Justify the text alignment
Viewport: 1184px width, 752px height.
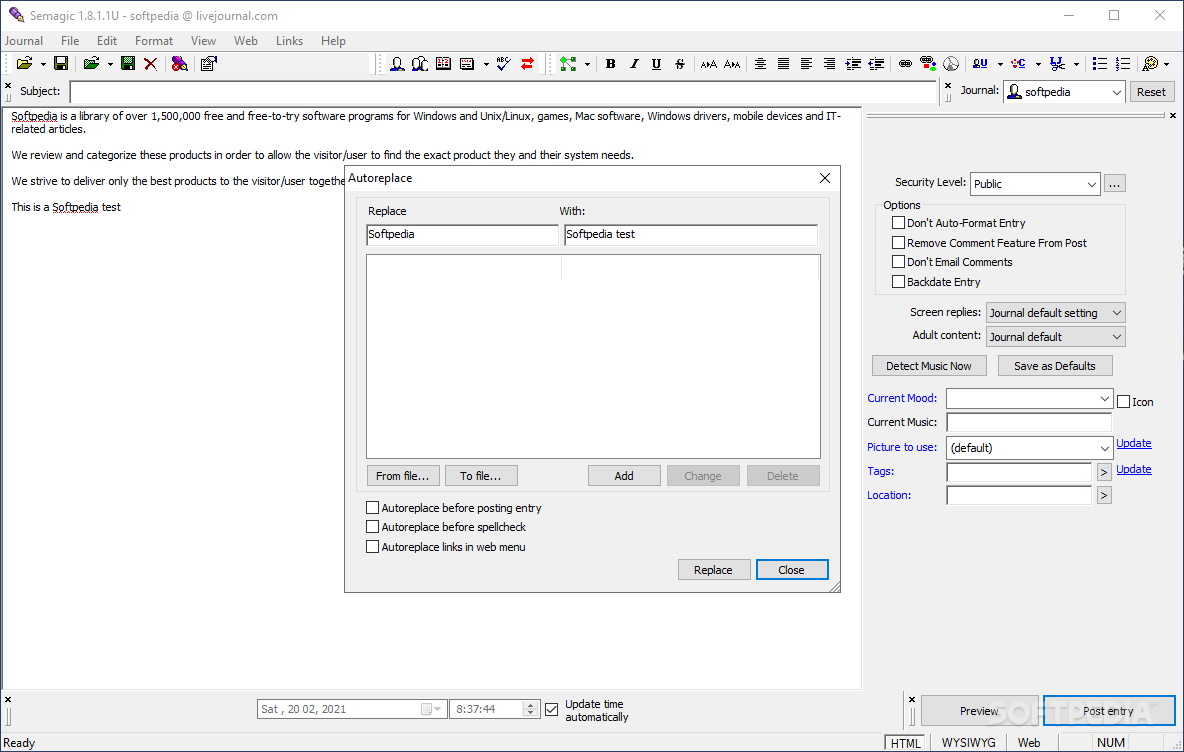coord(784,64)
